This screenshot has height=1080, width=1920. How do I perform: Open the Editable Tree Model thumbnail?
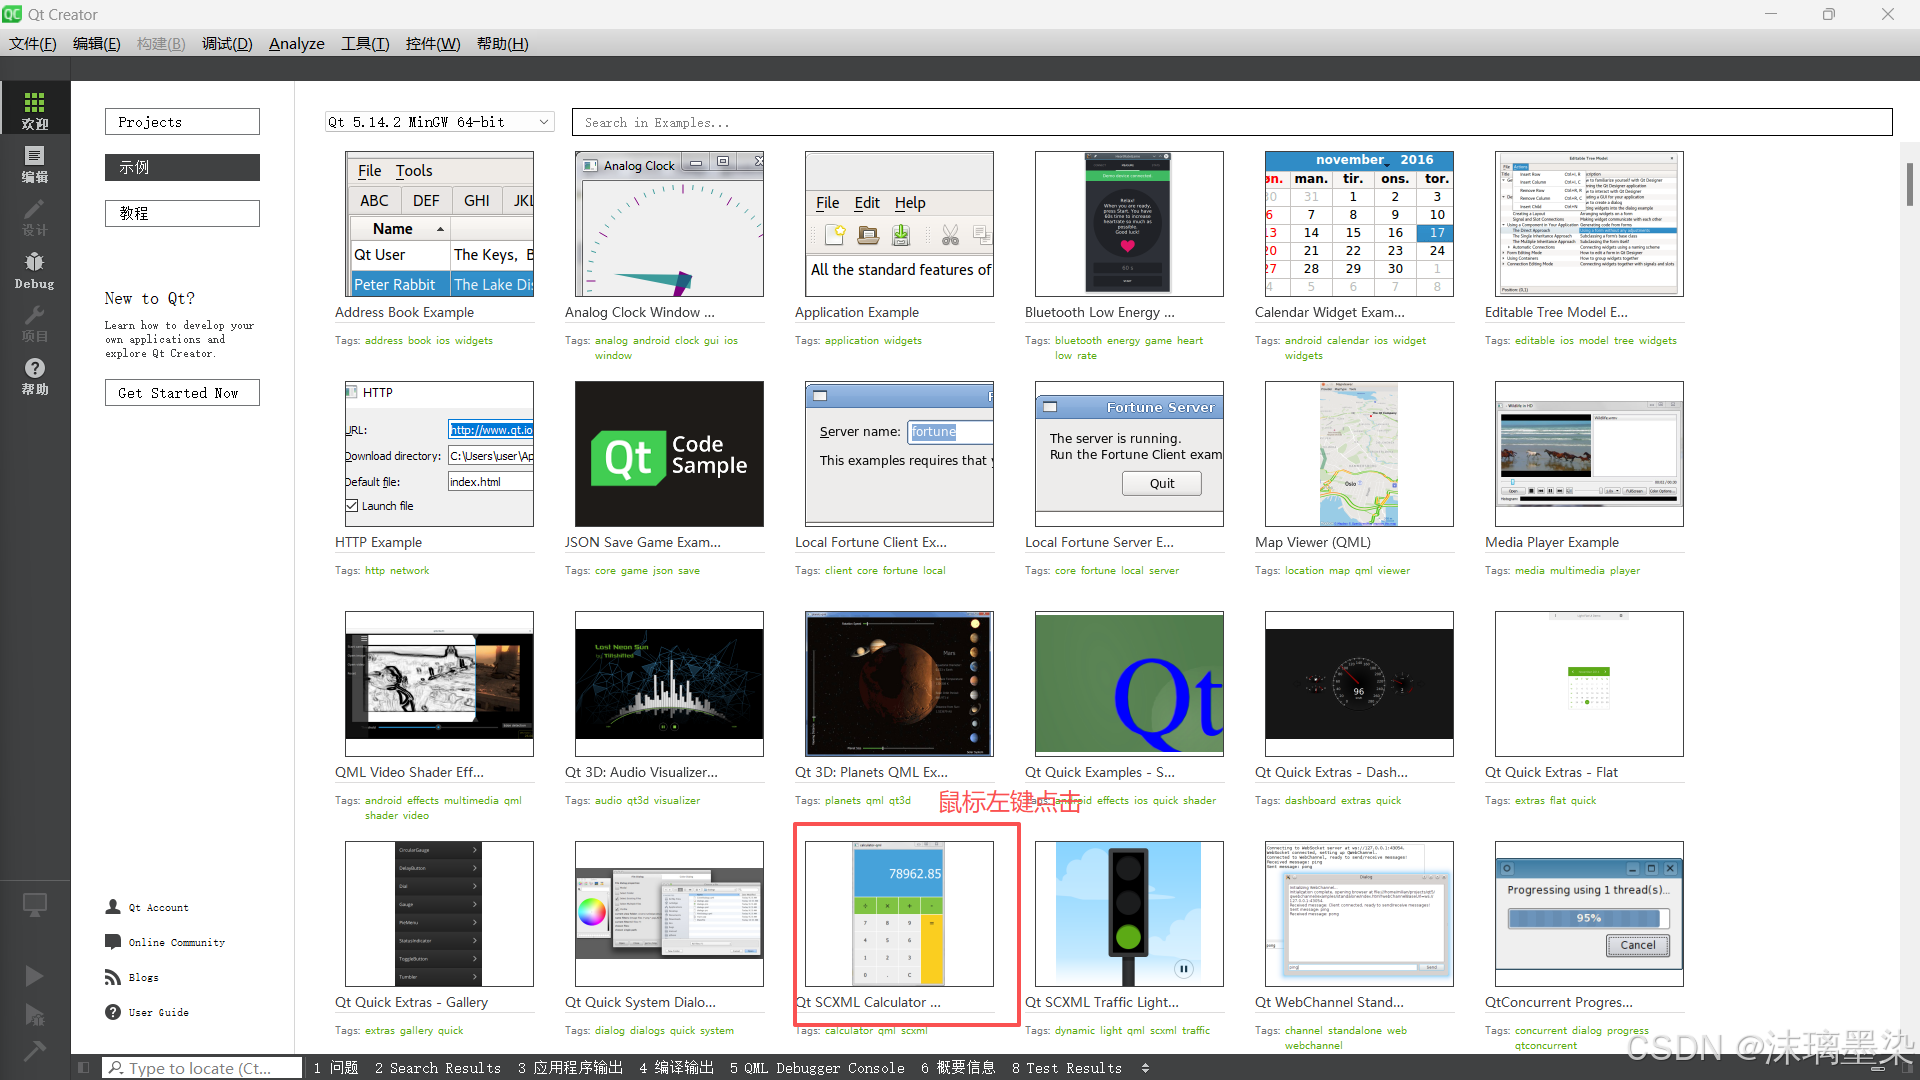point(1589,224)
